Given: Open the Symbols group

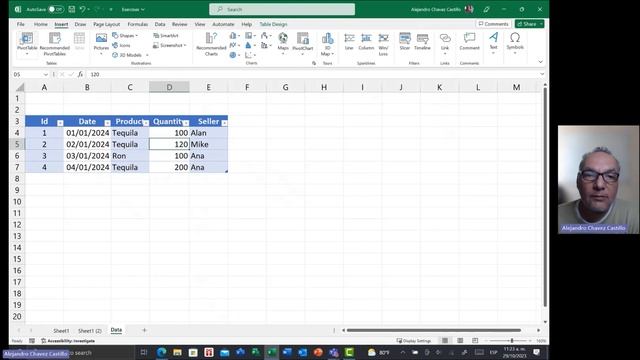Looking at the screenshot, I should [515, 42].
